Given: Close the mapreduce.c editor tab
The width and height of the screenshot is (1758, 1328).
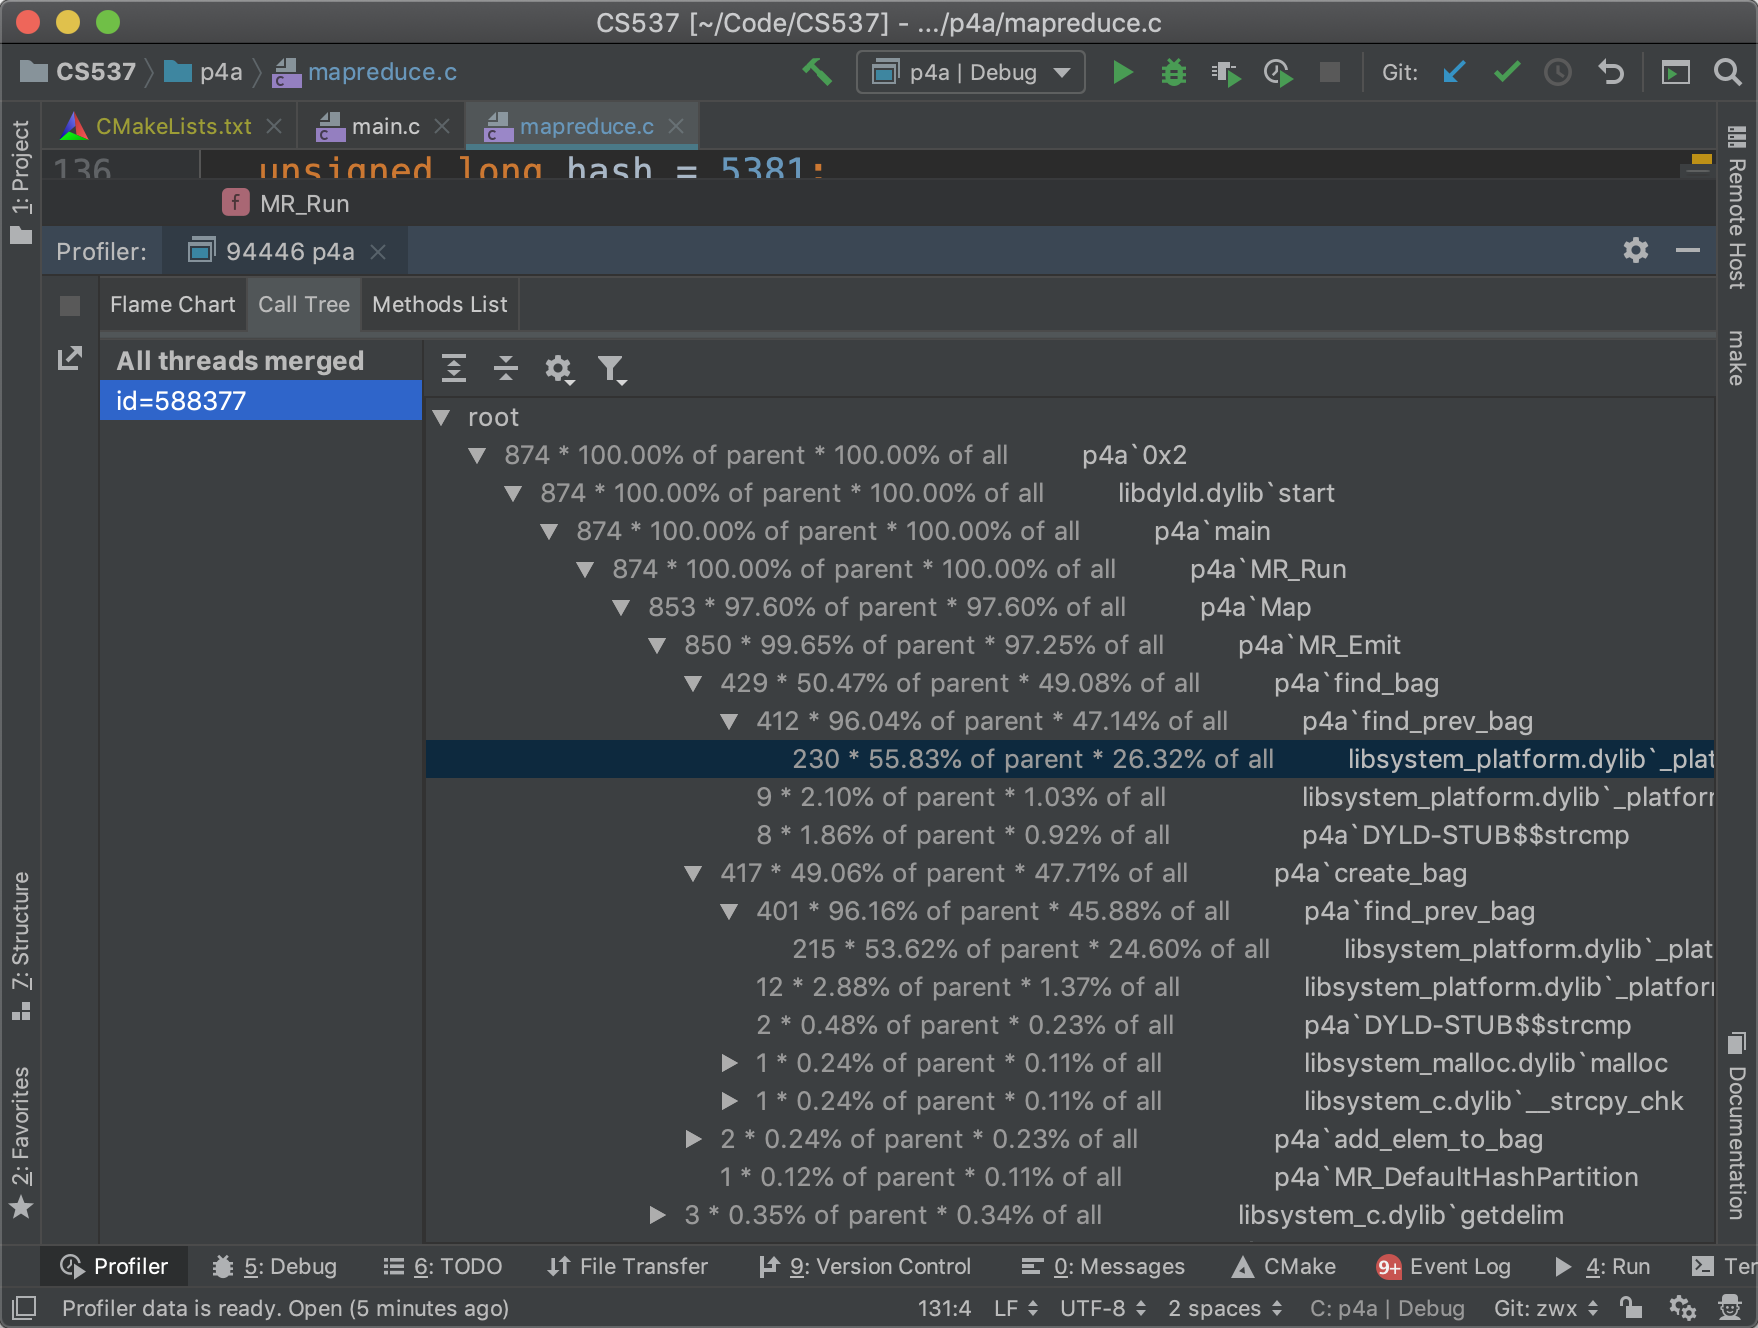Looking at the screenshot, I should tap(676, 127).
